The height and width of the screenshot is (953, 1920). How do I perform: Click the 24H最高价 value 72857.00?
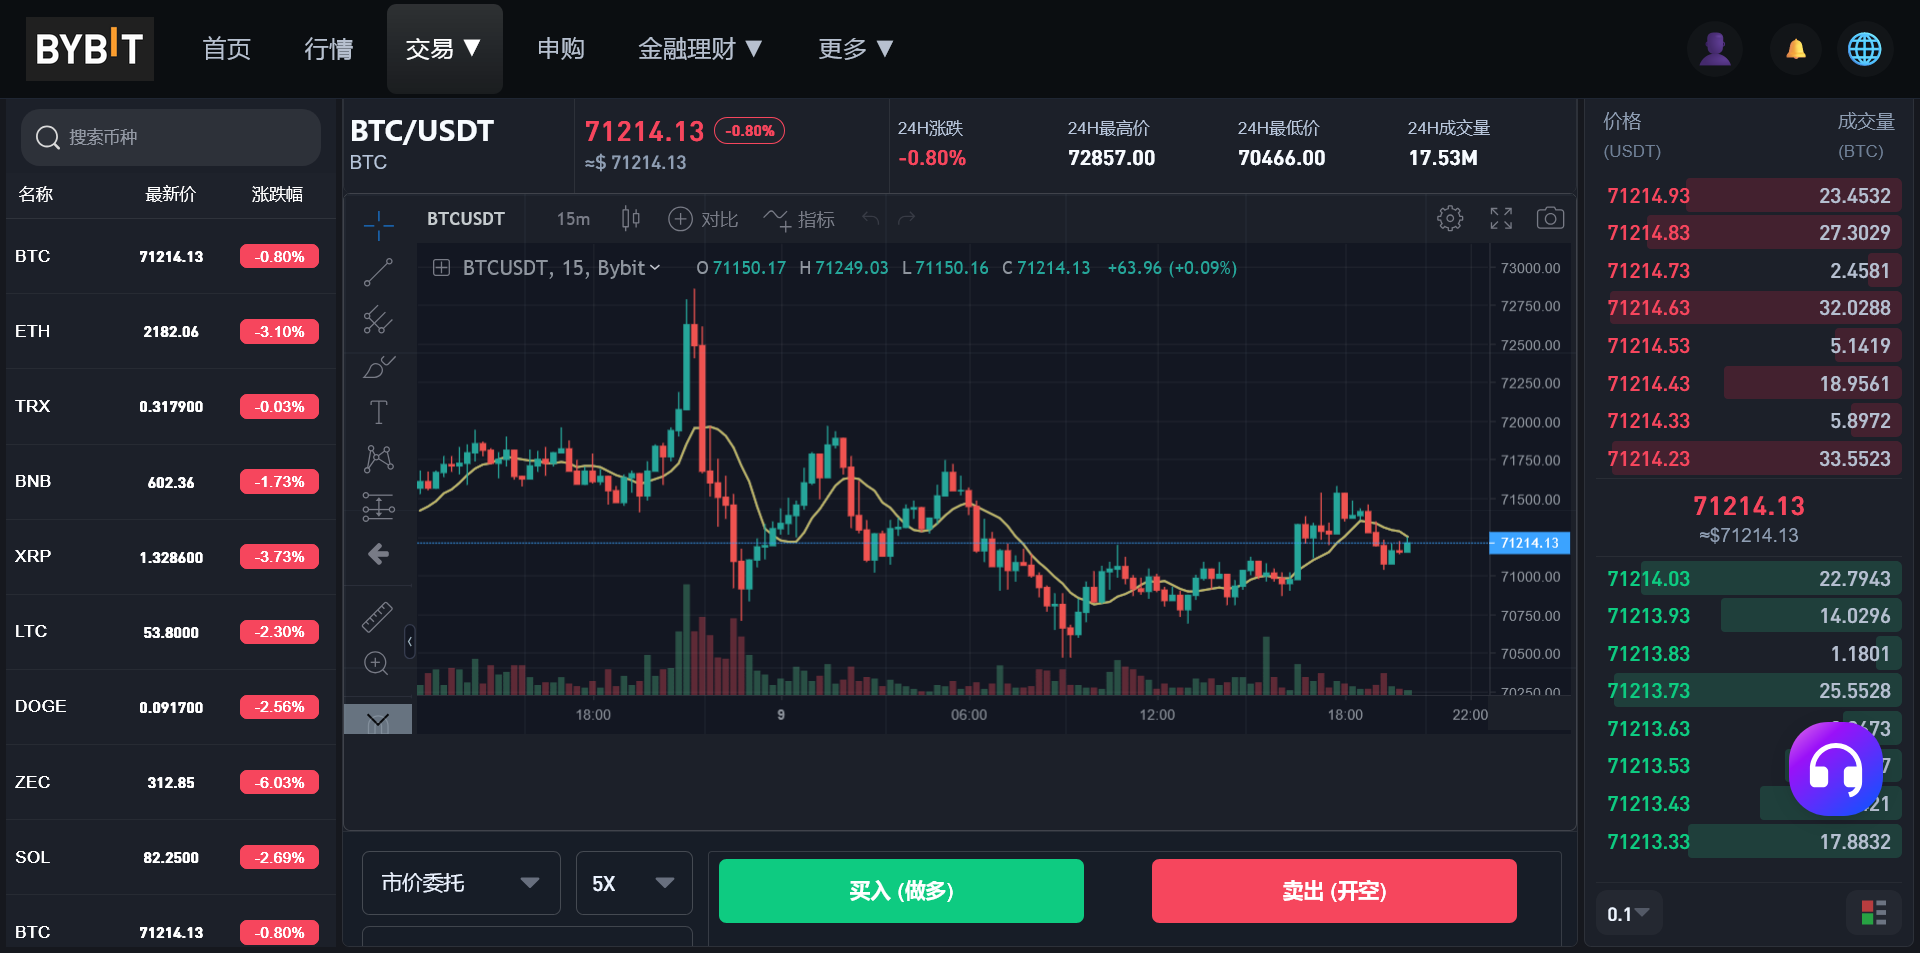(1111, 158)
